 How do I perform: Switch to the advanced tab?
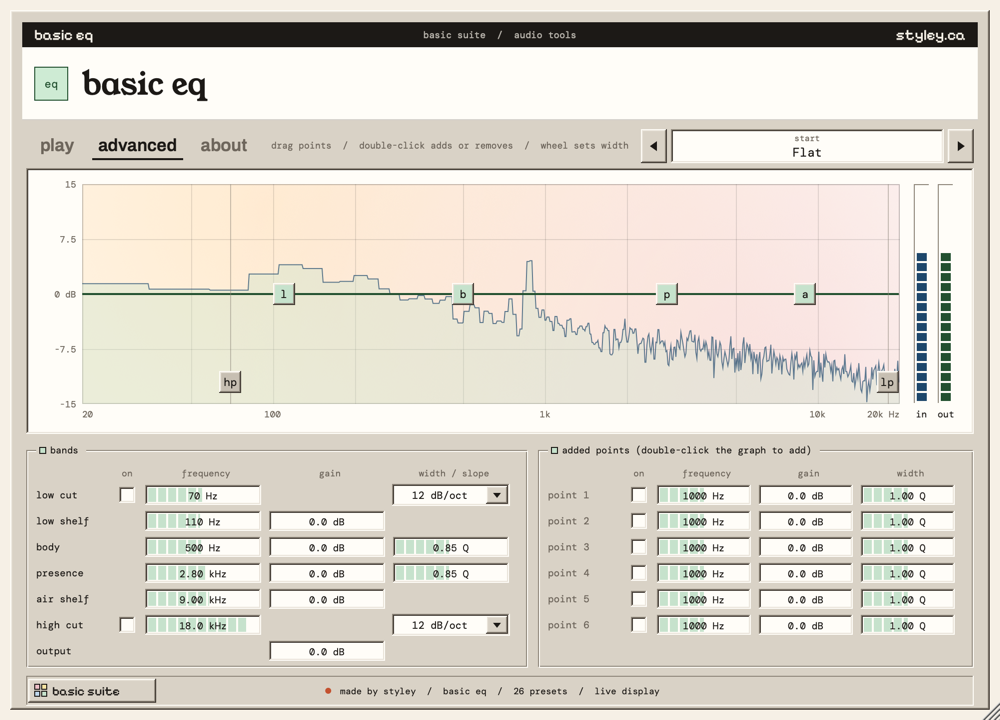tap(137, 145)
